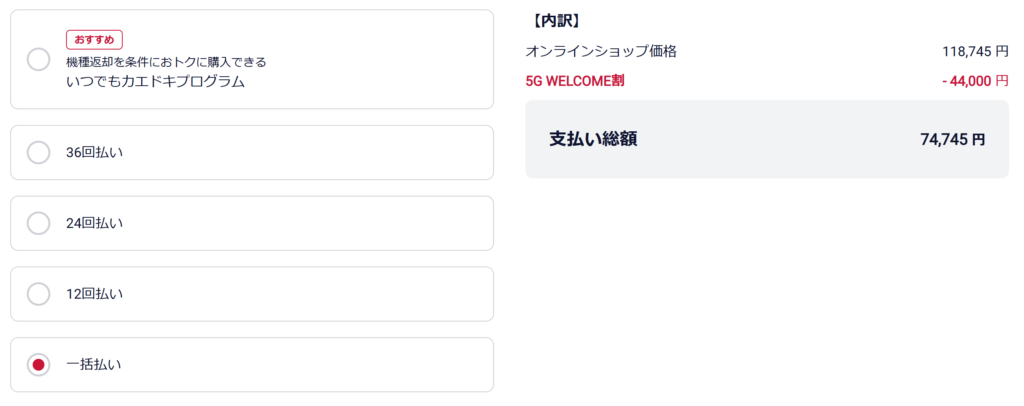Click the 12回払い label text

point(94,295)
